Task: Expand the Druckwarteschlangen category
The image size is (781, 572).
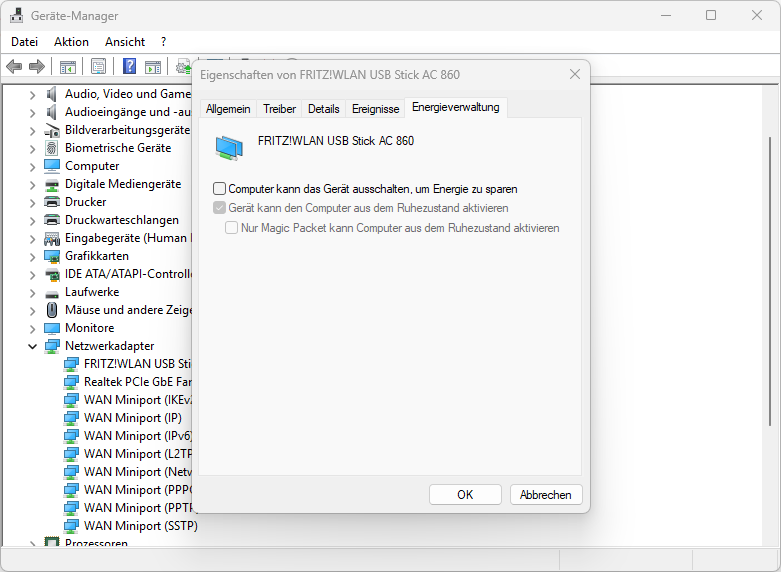Action: click(x=32, y=220)
